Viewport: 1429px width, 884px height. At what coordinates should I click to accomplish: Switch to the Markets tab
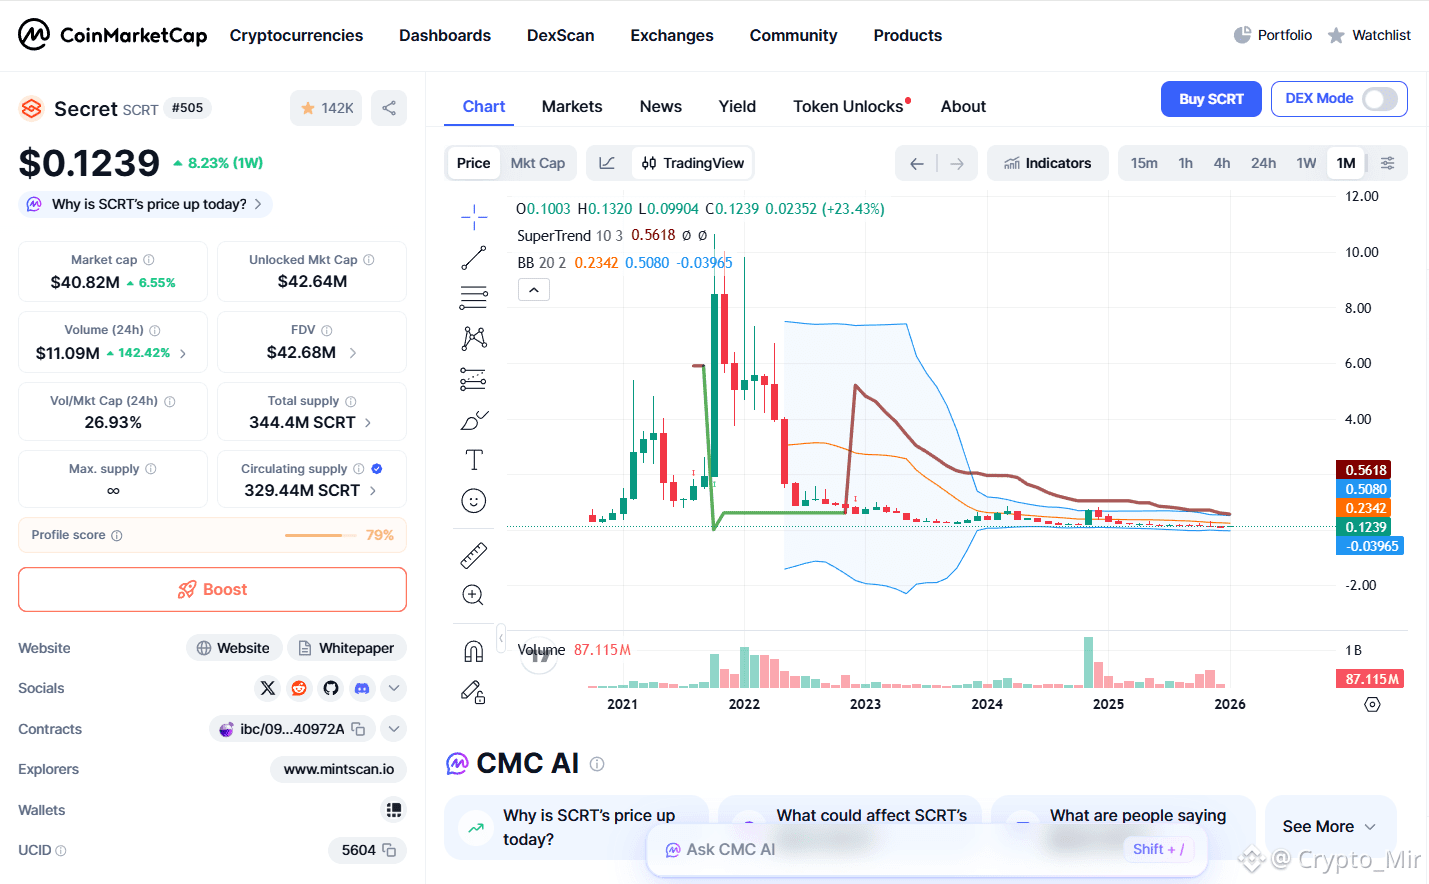pyautogui.click(x=572, y=106)
